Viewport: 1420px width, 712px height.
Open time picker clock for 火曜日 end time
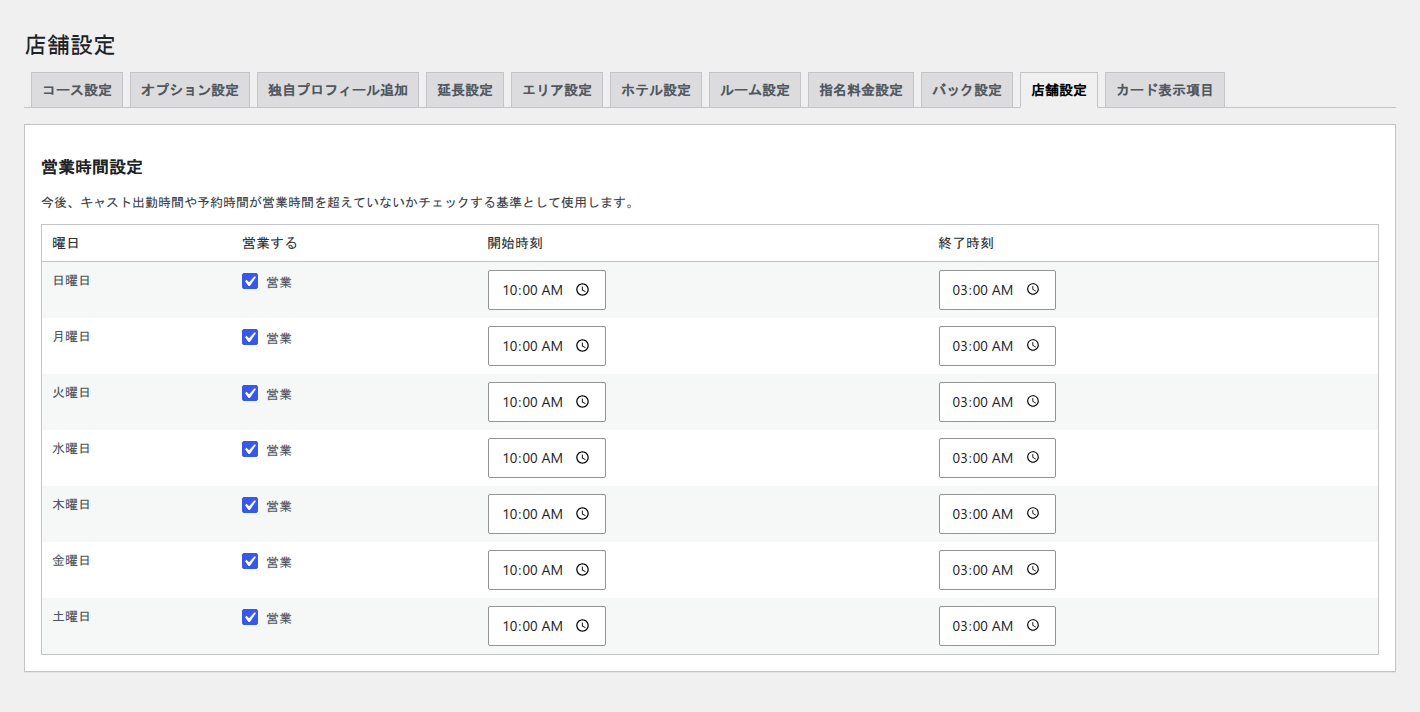pos(1033,402)
